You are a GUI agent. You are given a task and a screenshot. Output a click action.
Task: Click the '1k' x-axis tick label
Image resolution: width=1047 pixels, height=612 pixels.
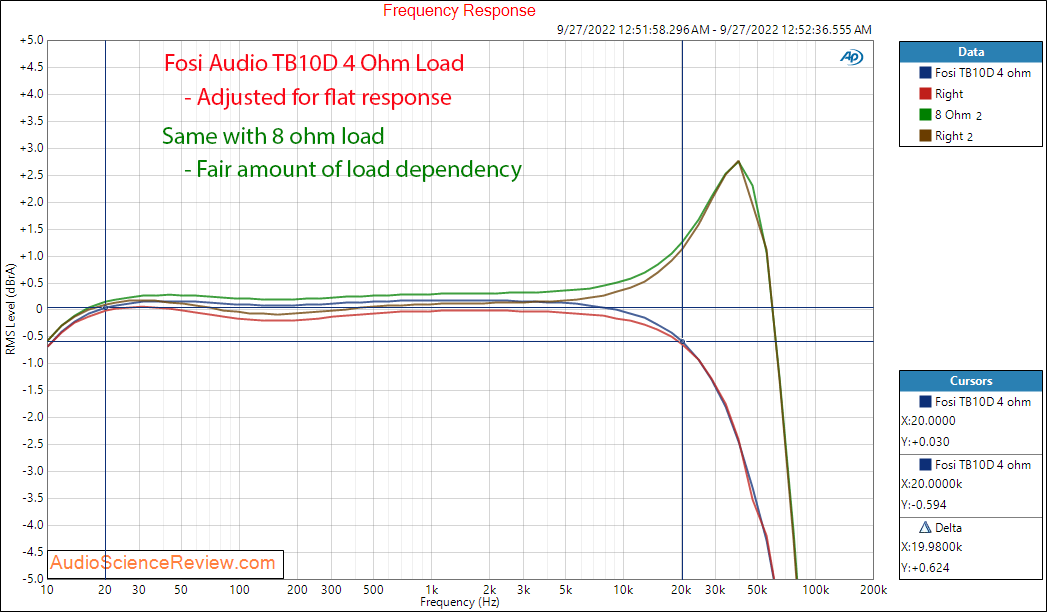click(x=432, y=590)
